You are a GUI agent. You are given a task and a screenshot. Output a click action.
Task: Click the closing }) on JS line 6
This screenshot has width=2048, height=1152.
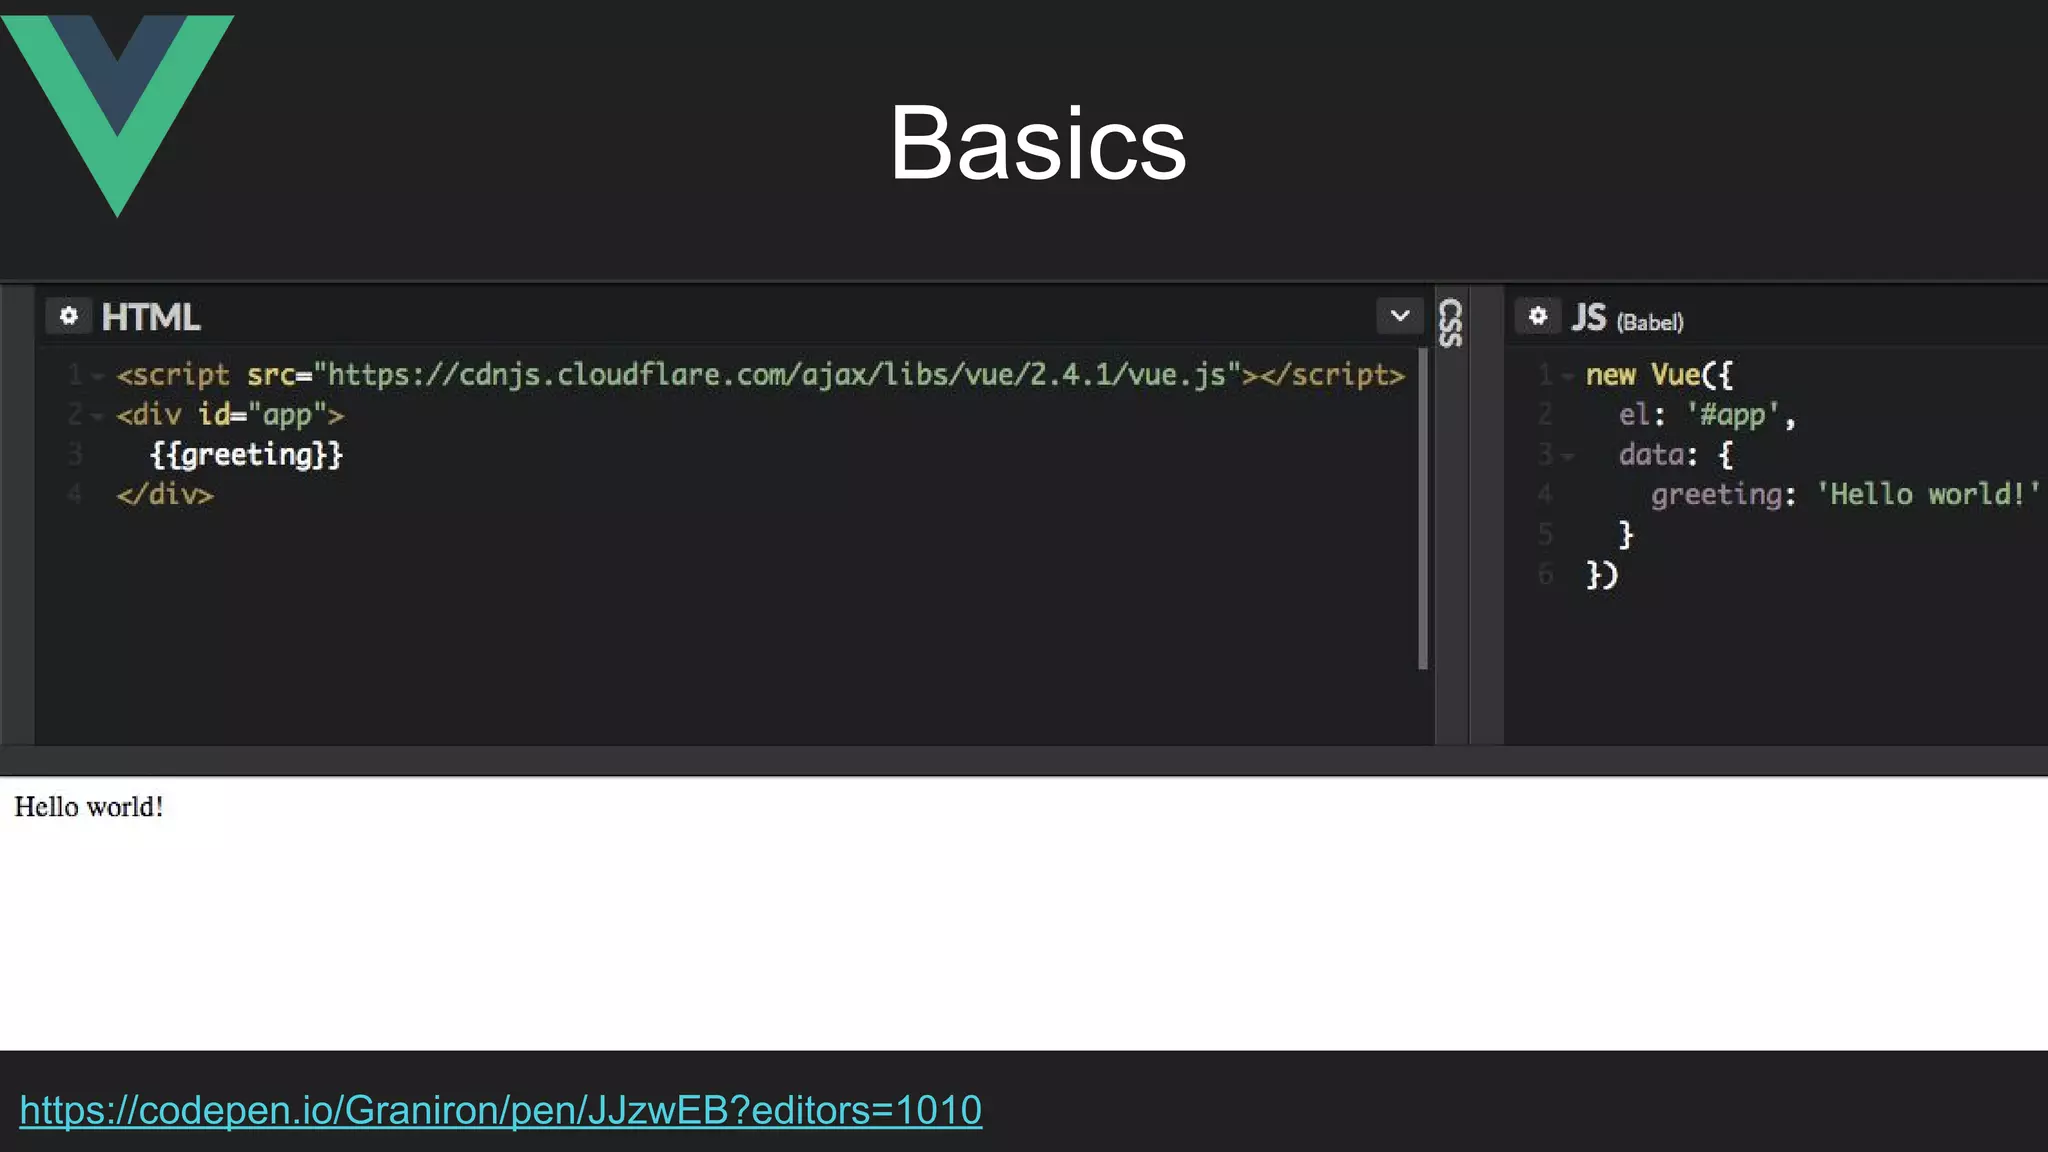click(x=1602, y=575)
